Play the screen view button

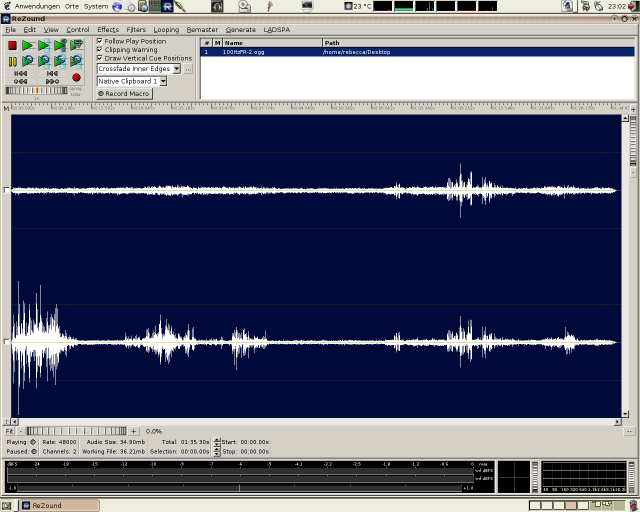tap(76, 45)
